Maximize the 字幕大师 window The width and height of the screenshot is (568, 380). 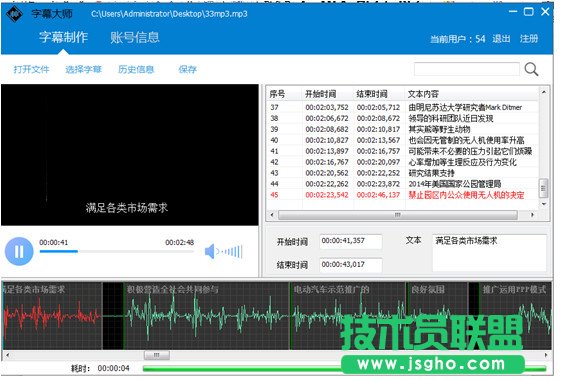[x=529, y=12]
